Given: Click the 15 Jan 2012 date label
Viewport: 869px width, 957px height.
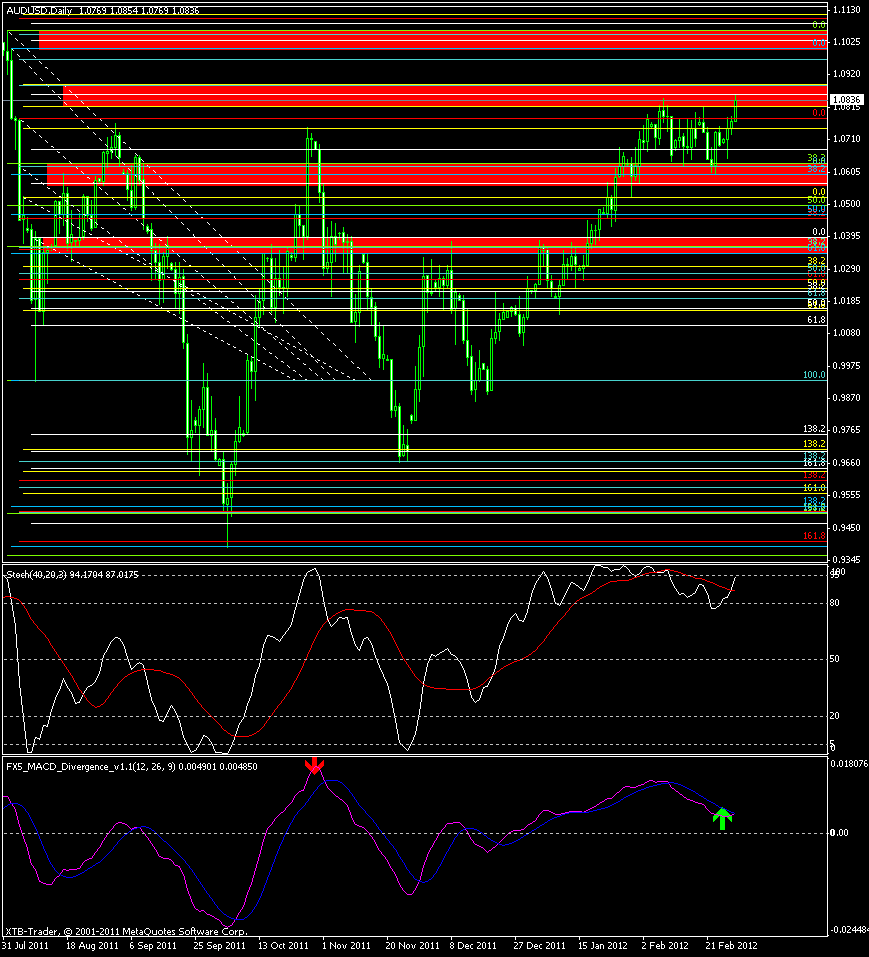Looking at the screenshot, I should [603, 945].
